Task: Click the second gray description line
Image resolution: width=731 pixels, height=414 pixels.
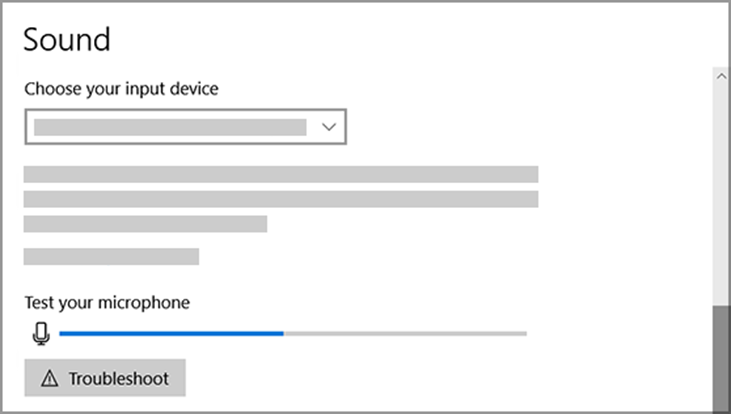Action: tap(280, 199)
